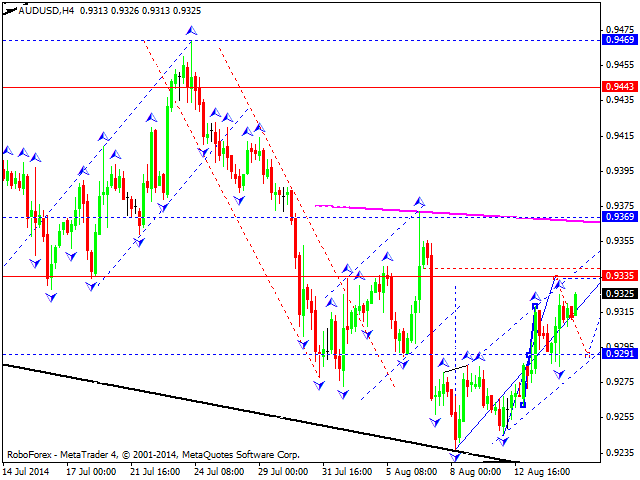Click the up fractal arrow at the 0.9369 spike
The image size is (640, 480).
coord(419,202)
